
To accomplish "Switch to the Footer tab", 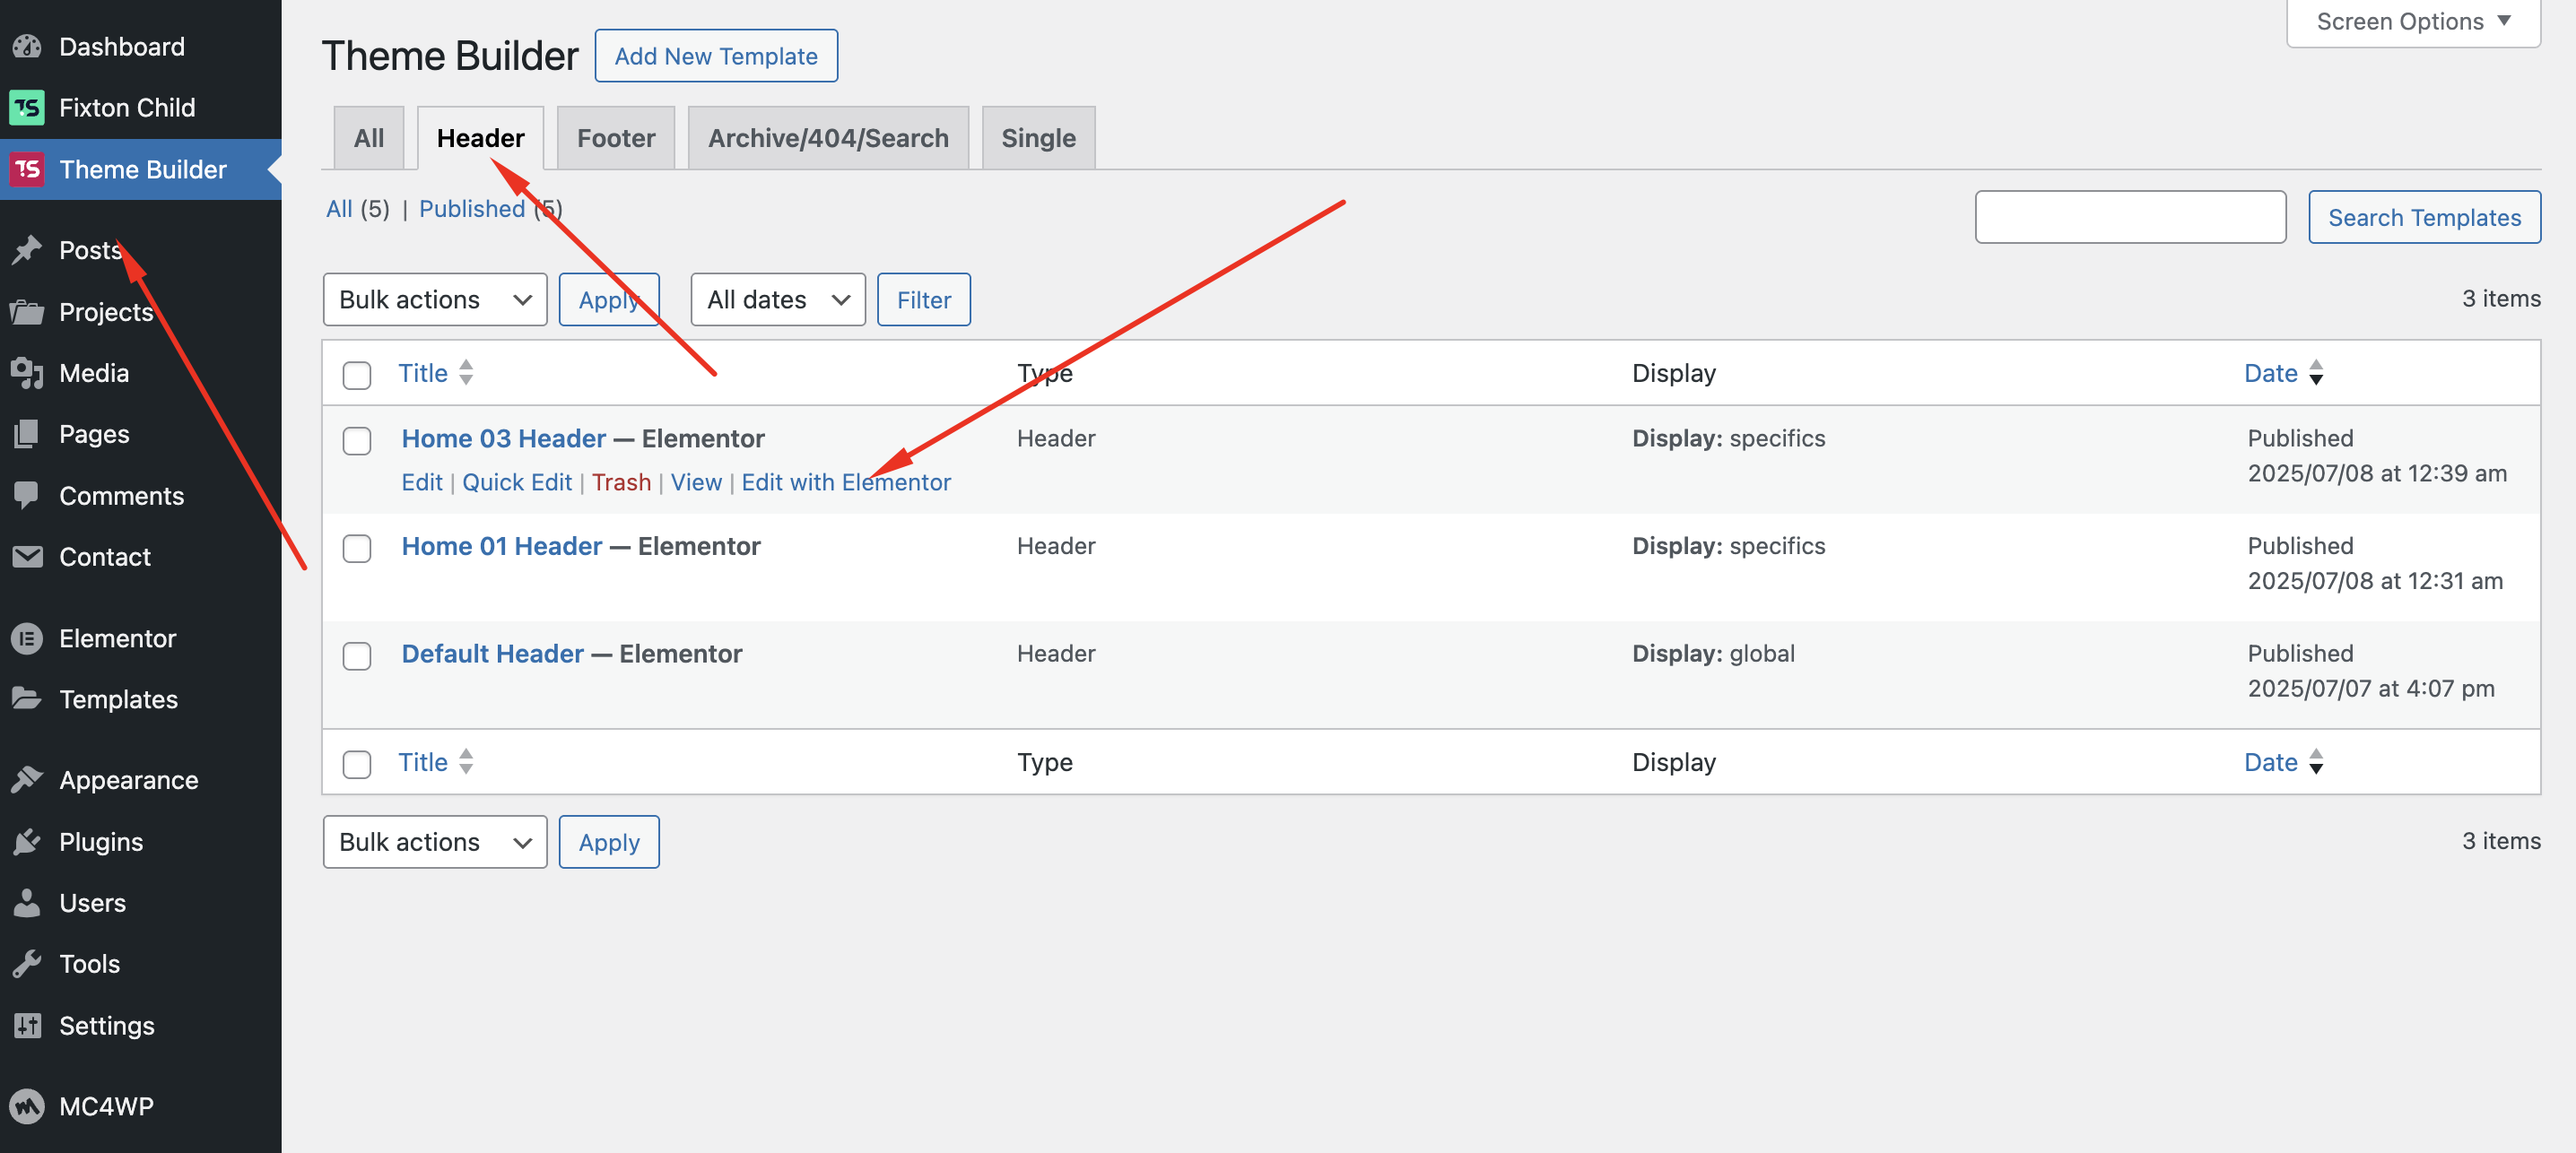I will pyautogui.click(x=615, y=138).
